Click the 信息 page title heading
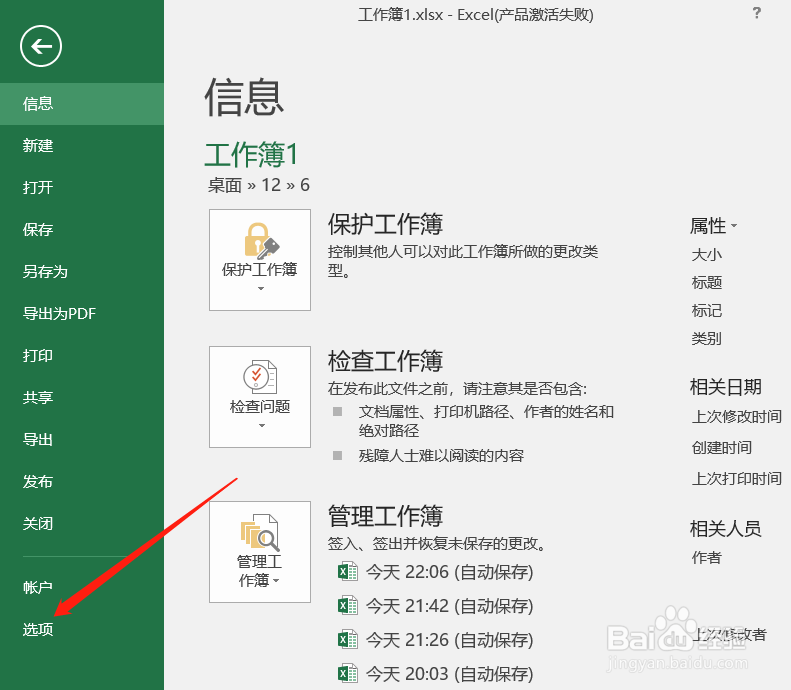The image size is (791, 690). [x=244, y=97]
